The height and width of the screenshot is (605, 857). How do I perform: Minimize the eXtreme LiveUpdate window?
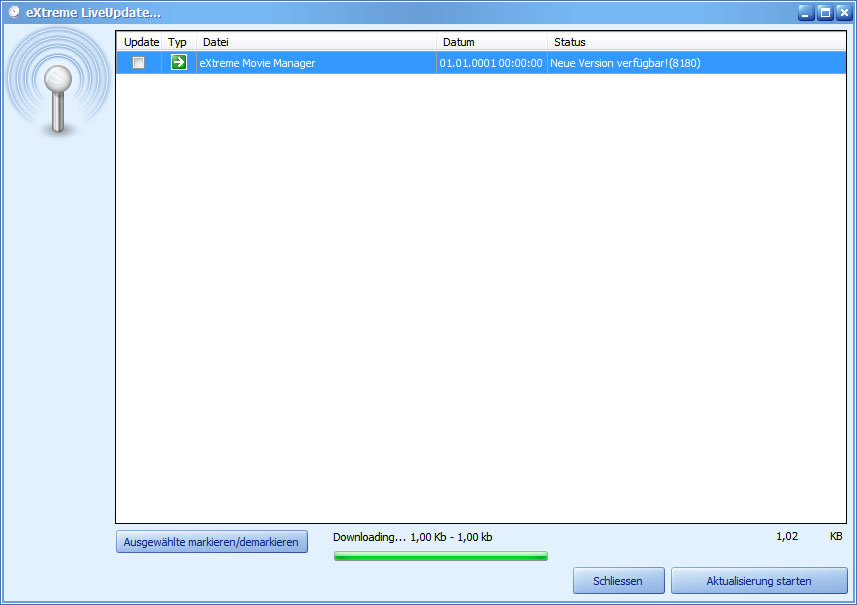click(806, 13)
